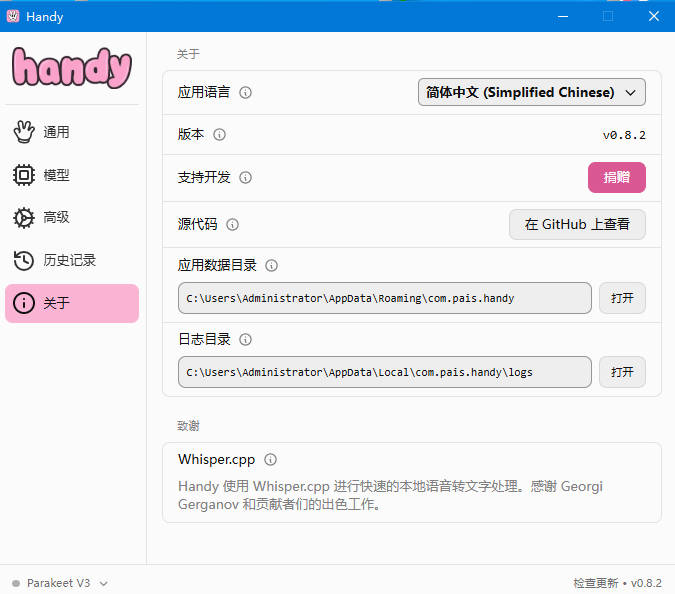The image size is (675, 594).
Task: Click info icon beside 源代码
Action: pyautogui.click(x=233, y=224)
